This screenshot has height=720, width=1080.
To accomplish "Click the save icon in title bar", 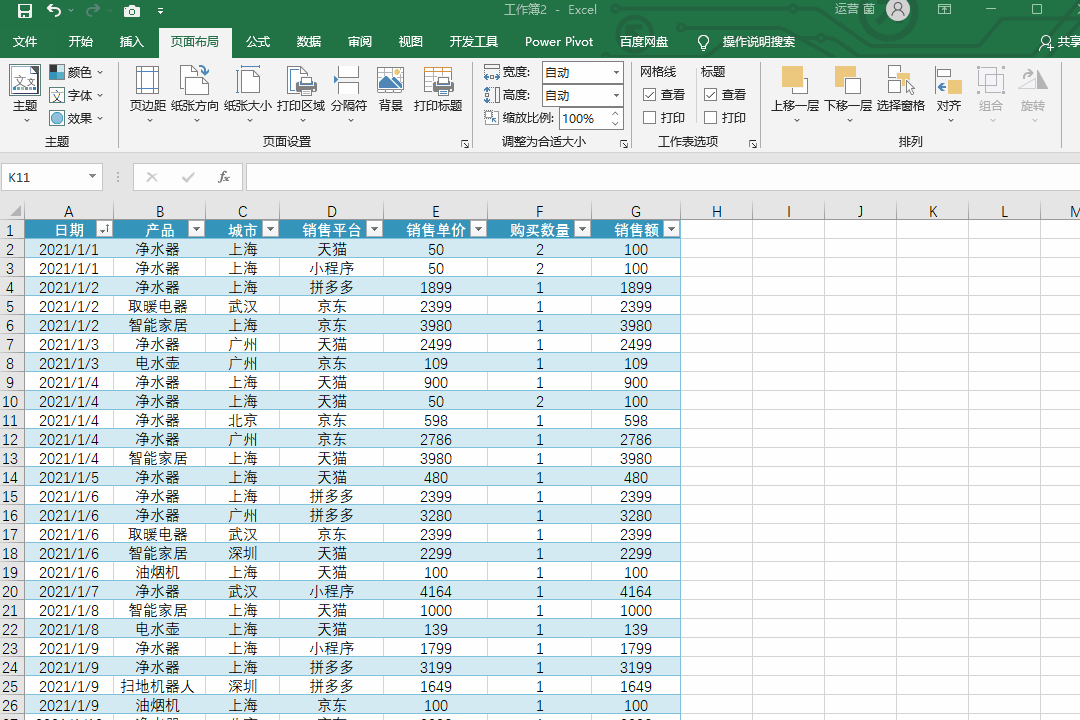I will coord(25,11).
